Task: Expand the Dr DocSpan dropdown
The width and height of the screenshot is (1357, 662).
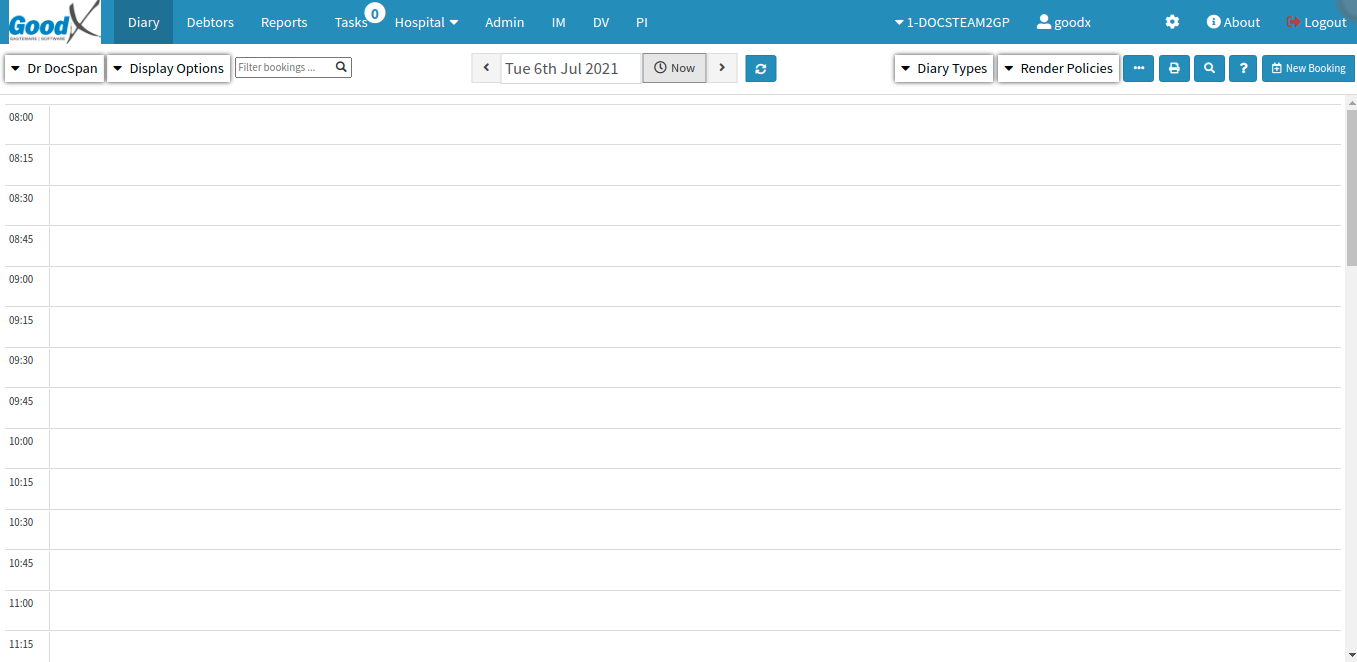Action: click(55, 68)
